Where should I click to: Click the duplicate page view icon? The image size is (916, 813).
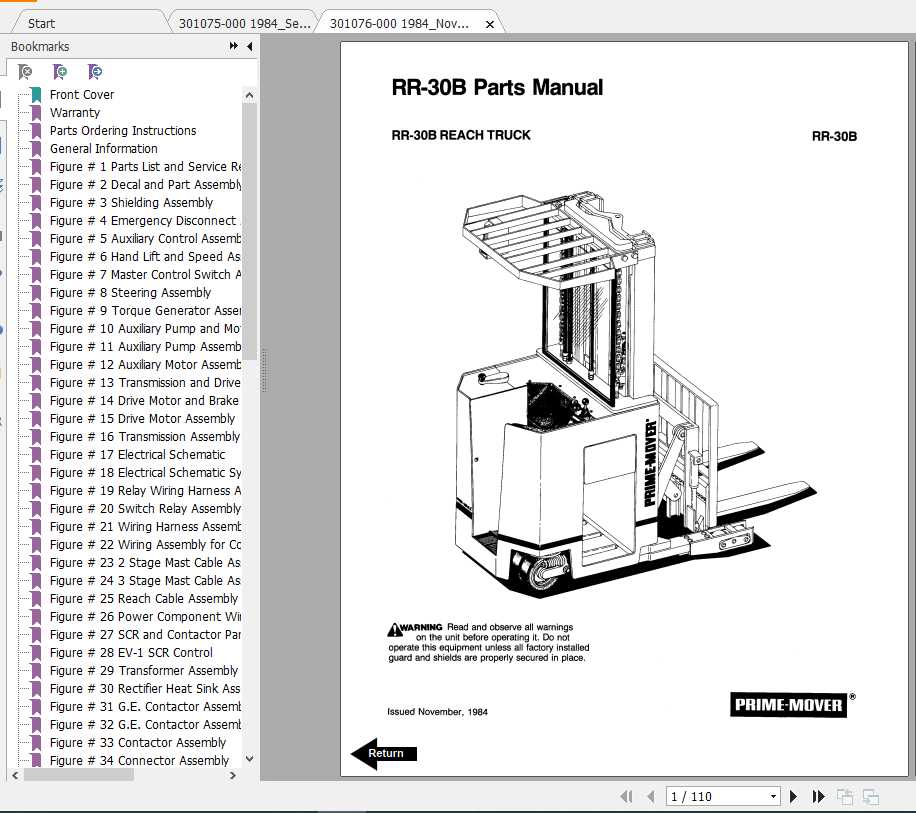pos(843,796)
